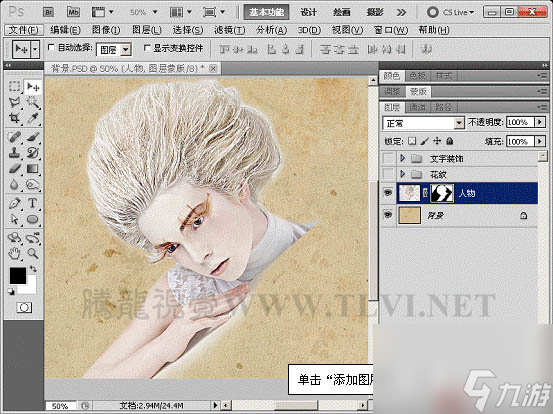Select the Blur tool
Screen dimensions: 553x414
(14, 184)
